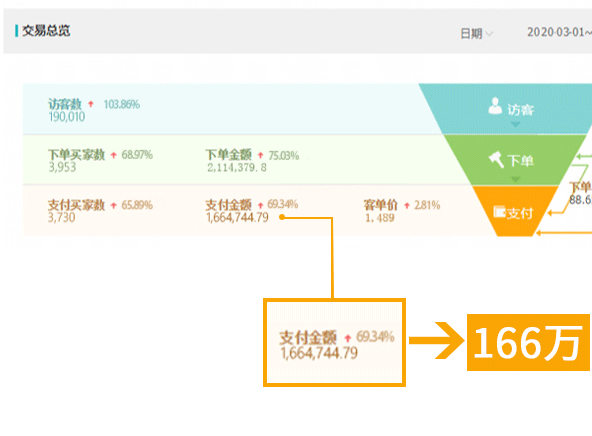Viewport: 592px width, 436px height.
Task: Open the 日期 dropdown
Action: coord(476,34)
